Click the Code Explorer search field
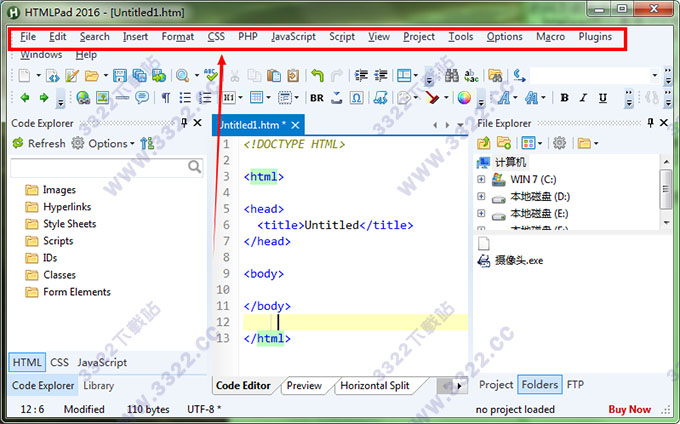680x424 pixels. [x=107, y=167]
